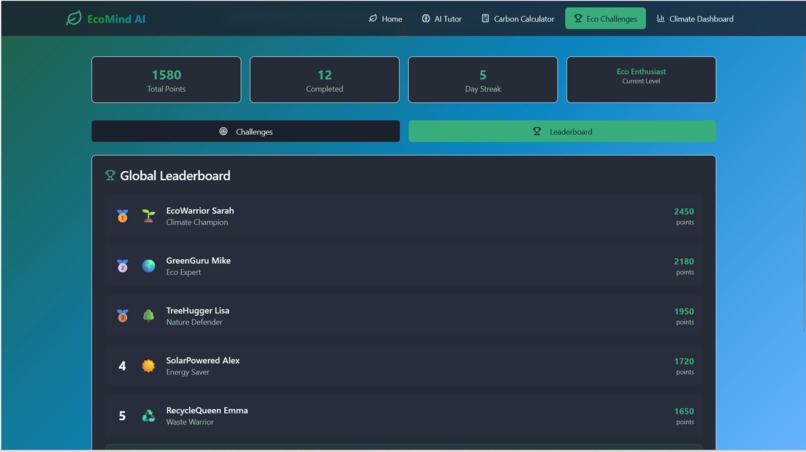806x452 pixels.
Task: Click the seedling avatar of EcoWarrior Sarah
Action: point(149,215)
